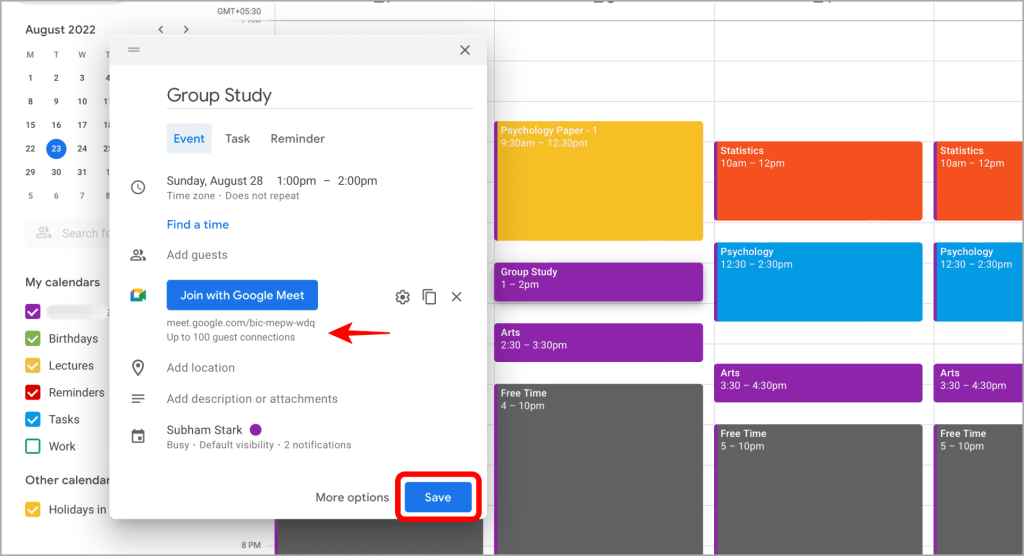The height and width of the screenshot is (556, 1024).
Task: Click the guests people icon
Action: click(138, 255)
